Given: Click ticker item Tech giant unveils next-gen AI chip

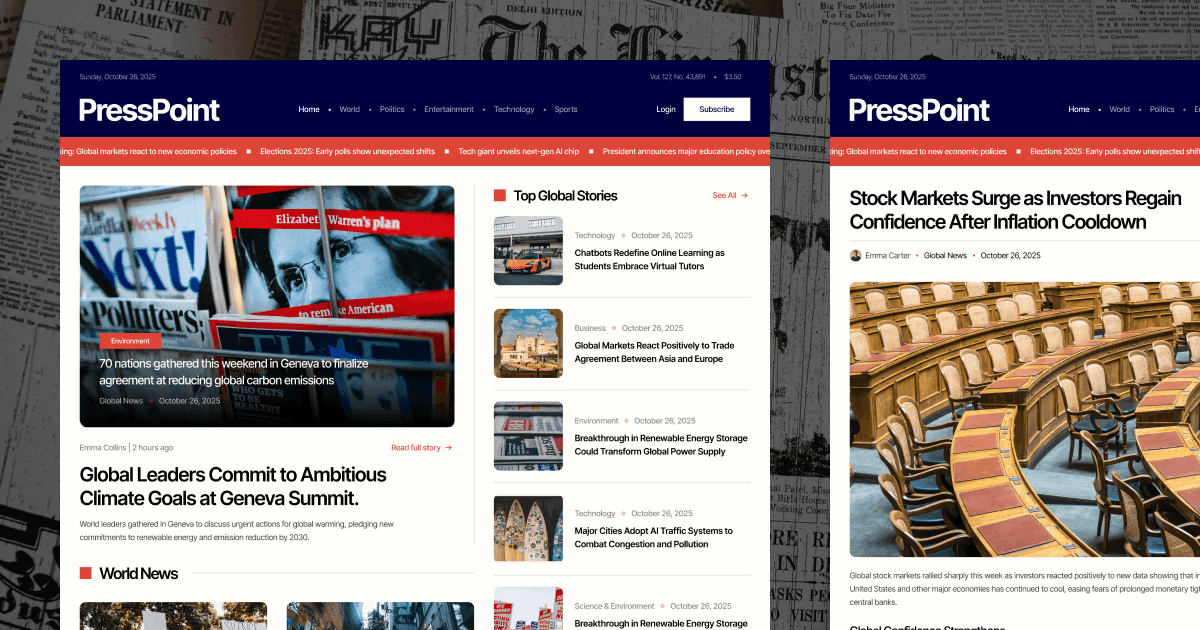Looking at the screenshot, I should [x=518, y=151].
